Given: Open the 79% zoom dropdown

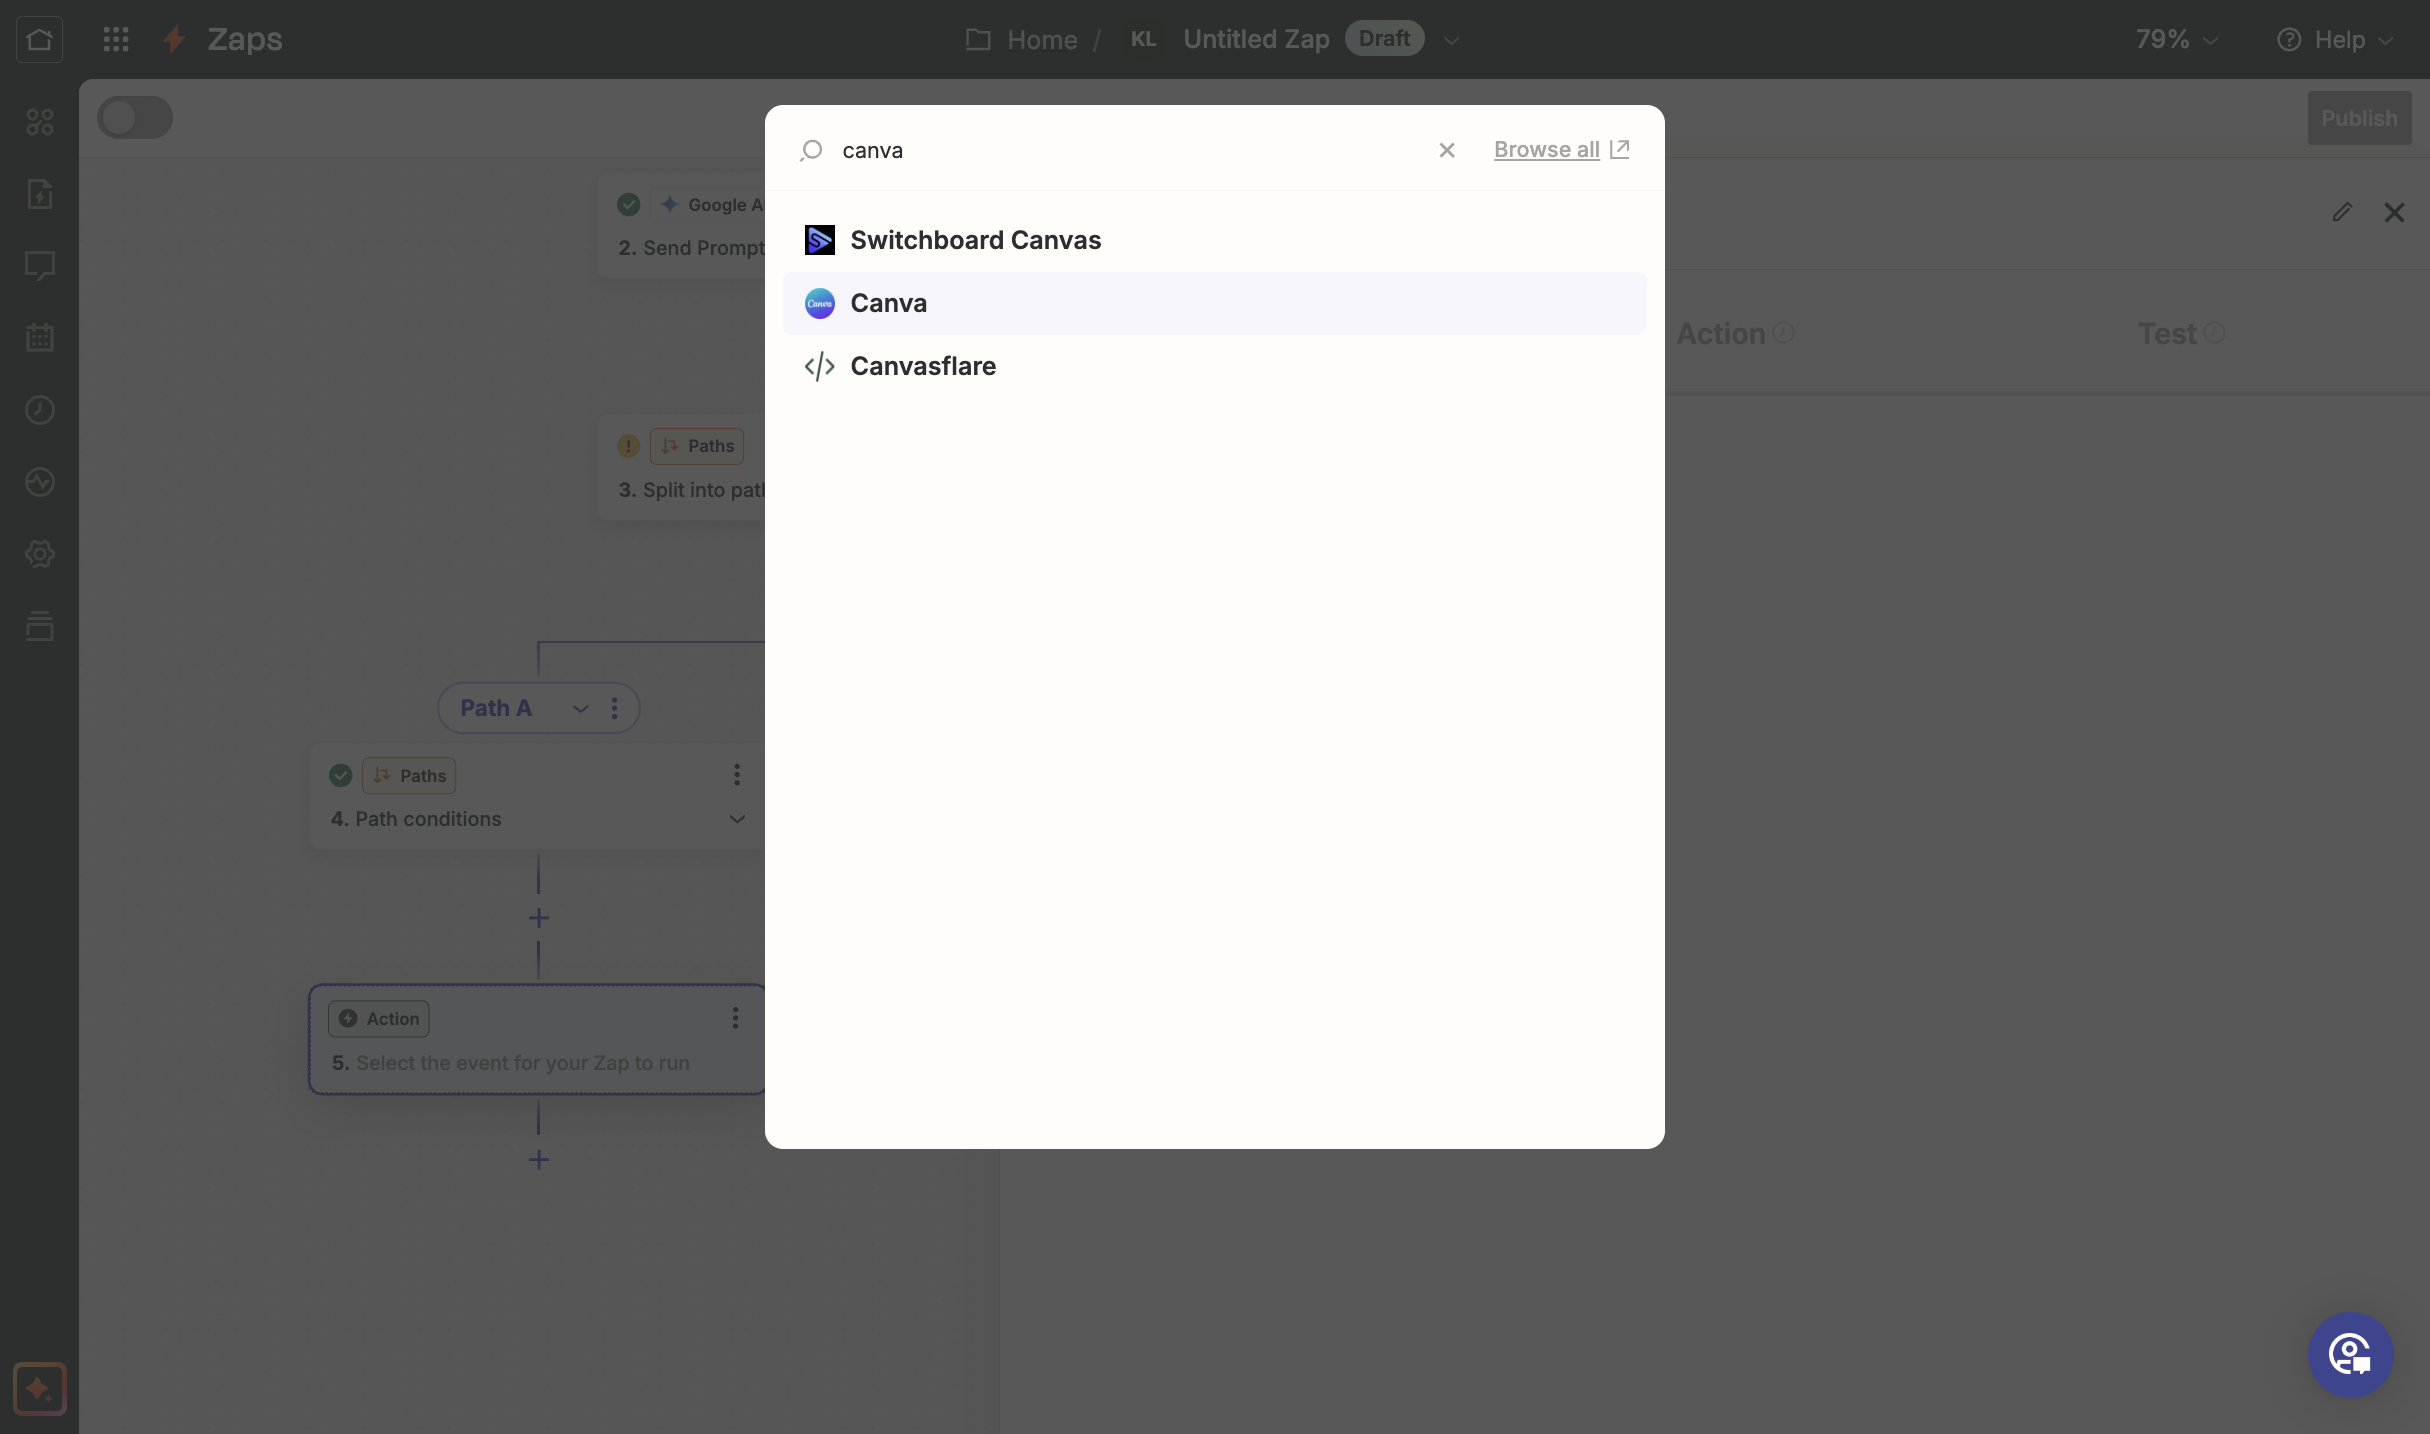Looking at the screenshot, I should coord(2177,39).
